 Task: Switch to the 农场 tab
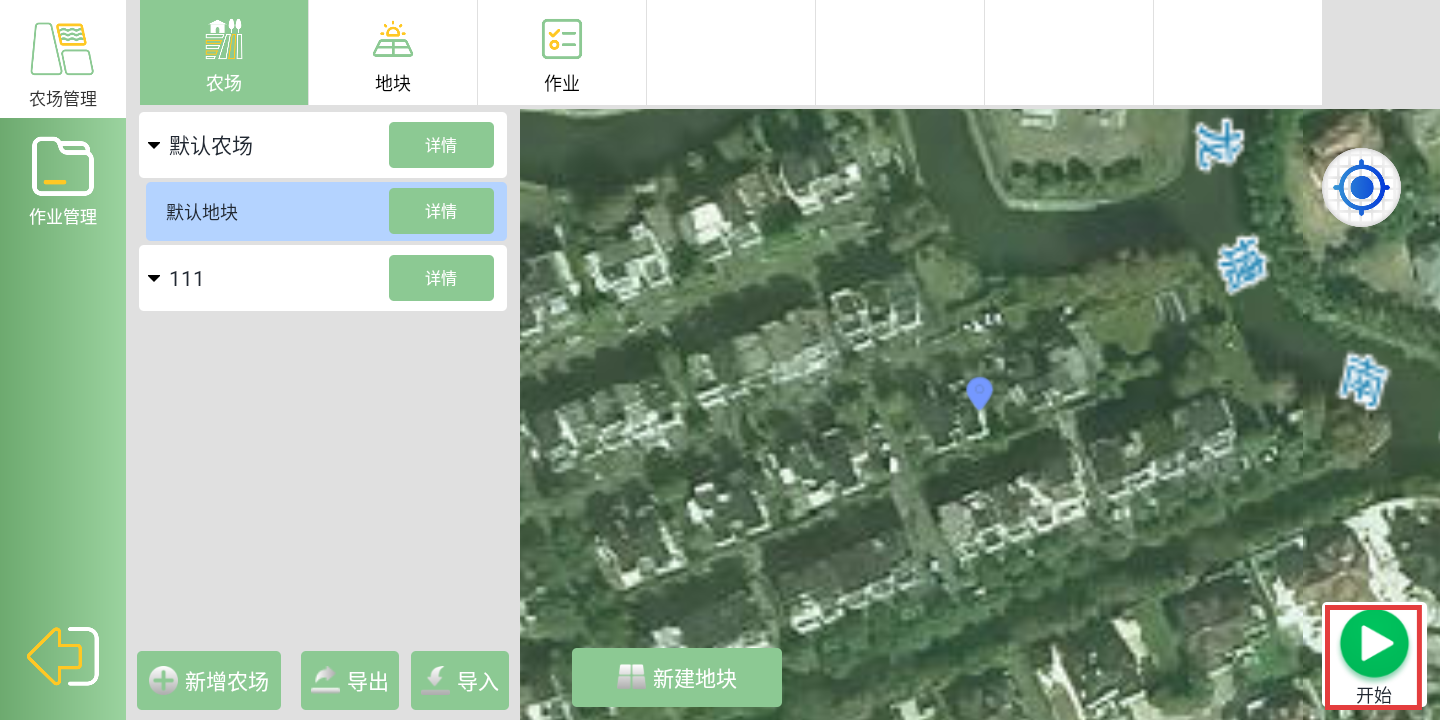coord(224,54)
